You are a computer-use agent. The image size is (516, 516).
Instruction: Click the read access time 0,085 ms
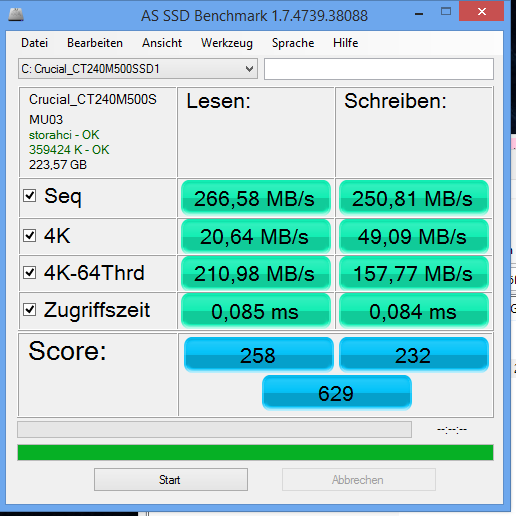[255, 311]
